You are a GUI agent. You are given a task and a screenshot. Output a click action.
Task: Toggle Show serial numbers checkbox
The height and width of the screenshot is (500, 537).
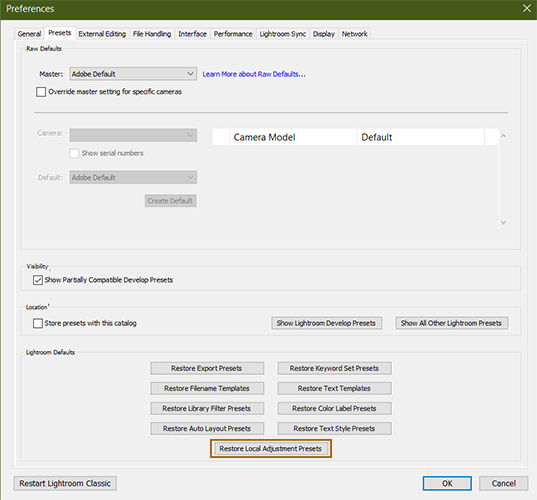click(x=74, y=153)
